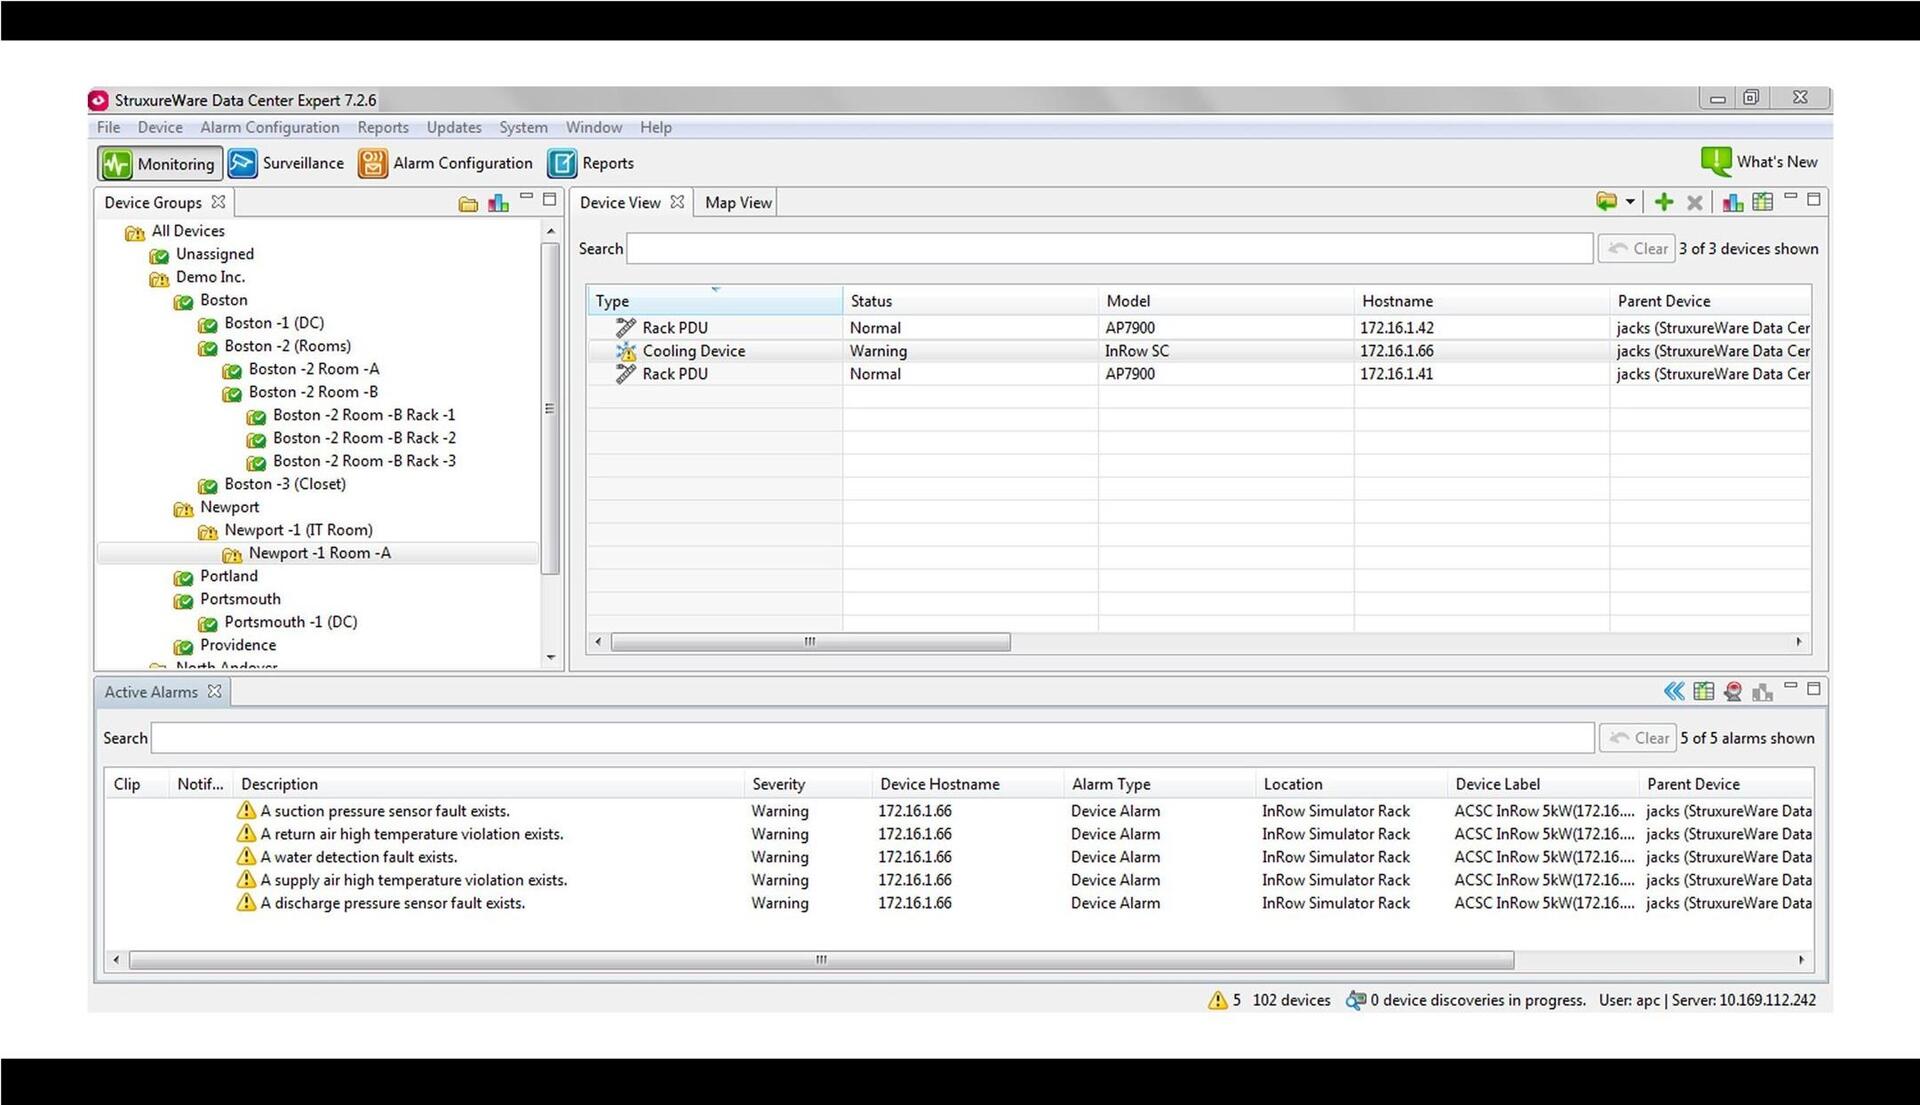Click the bar chart report icon in Device View

pyautogui.click(x=1733, y=202)
